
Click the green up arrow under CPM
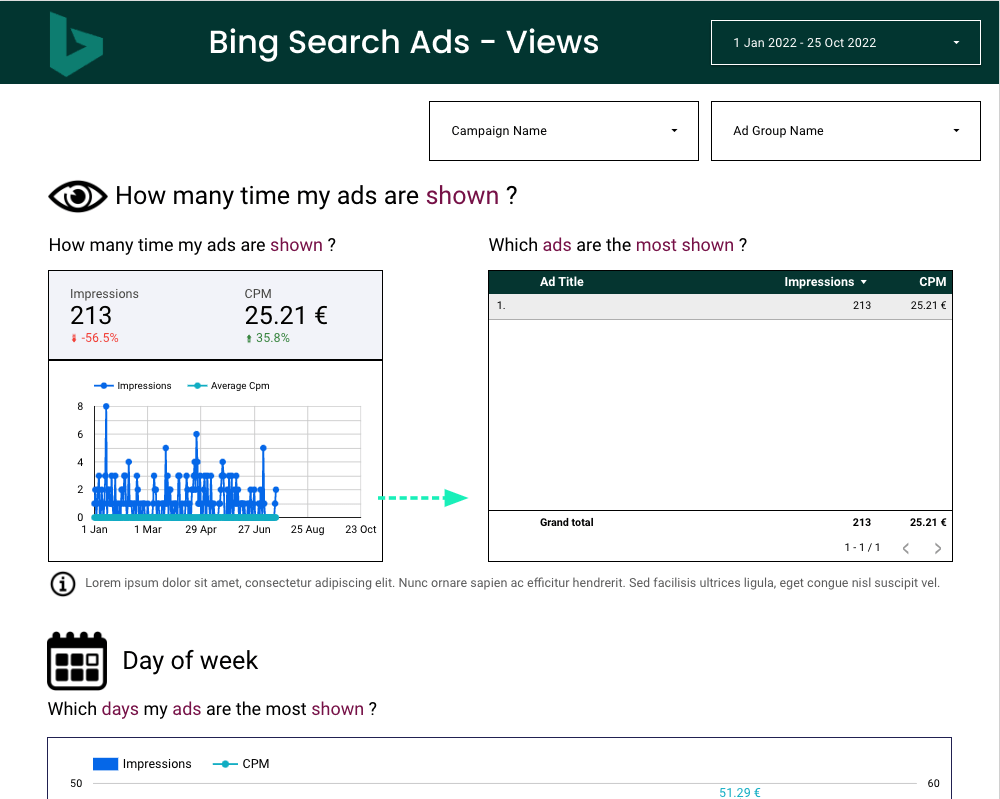(248, 339)
